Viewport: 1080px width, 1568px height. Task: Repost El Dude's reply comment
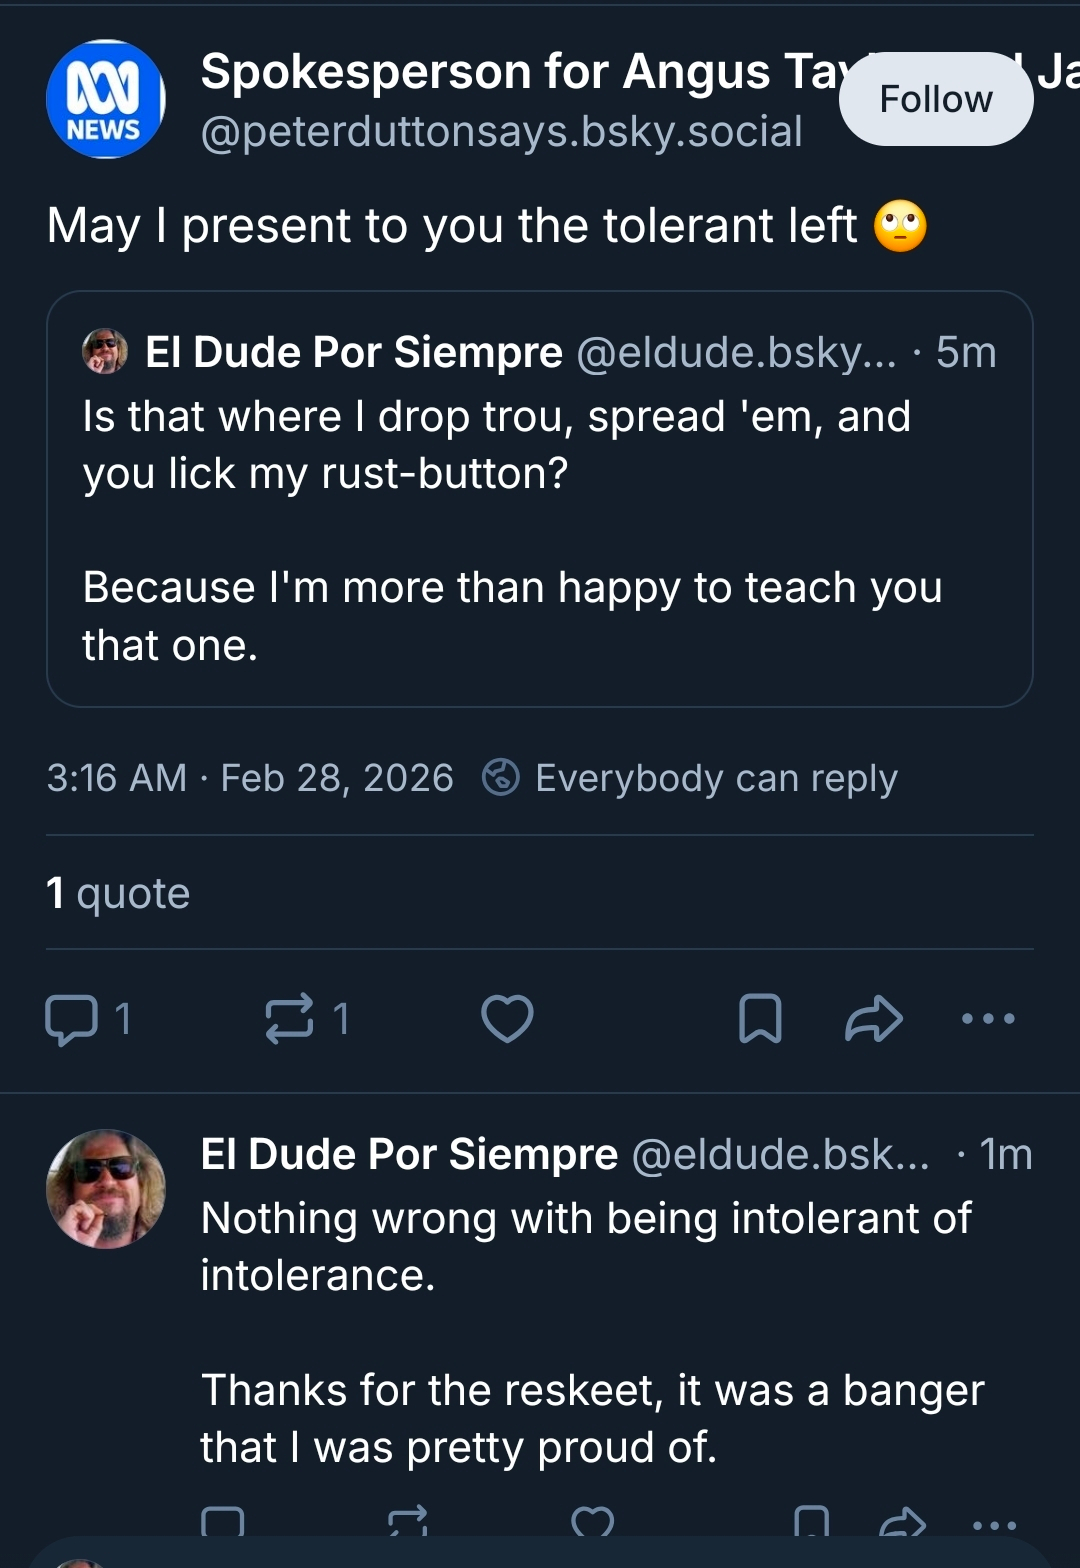click(407, 1523)
